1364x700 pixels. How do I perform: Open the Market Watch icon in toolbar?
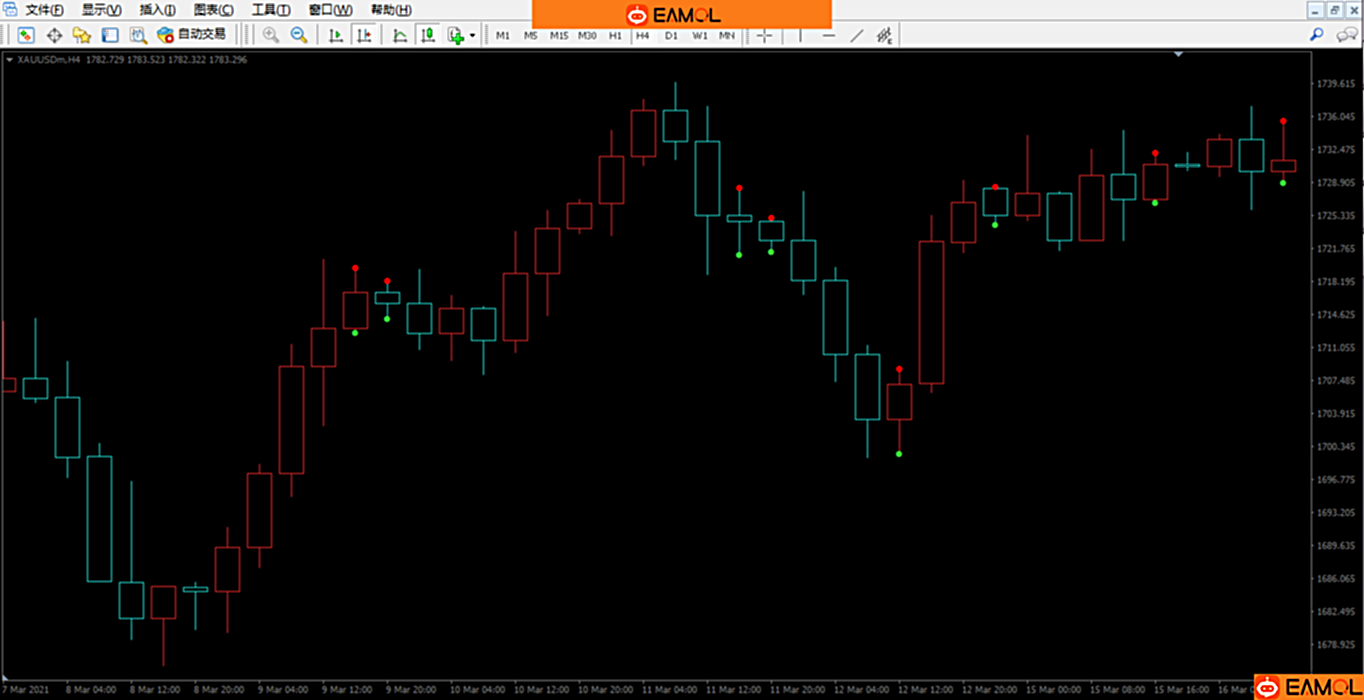click(26, 35)
